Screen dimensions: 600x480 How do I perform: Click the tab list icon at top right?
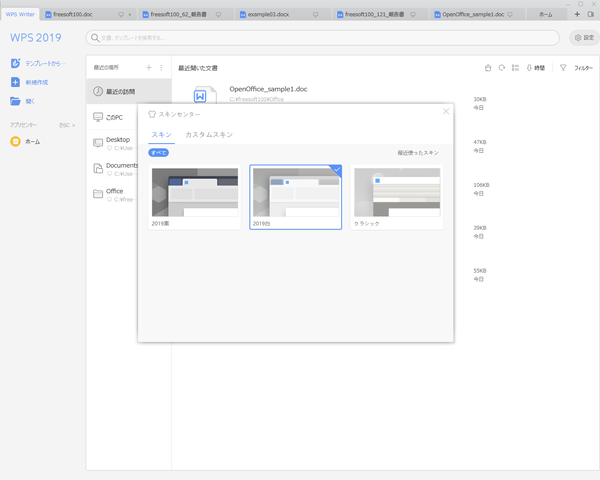tap(591, 14)
